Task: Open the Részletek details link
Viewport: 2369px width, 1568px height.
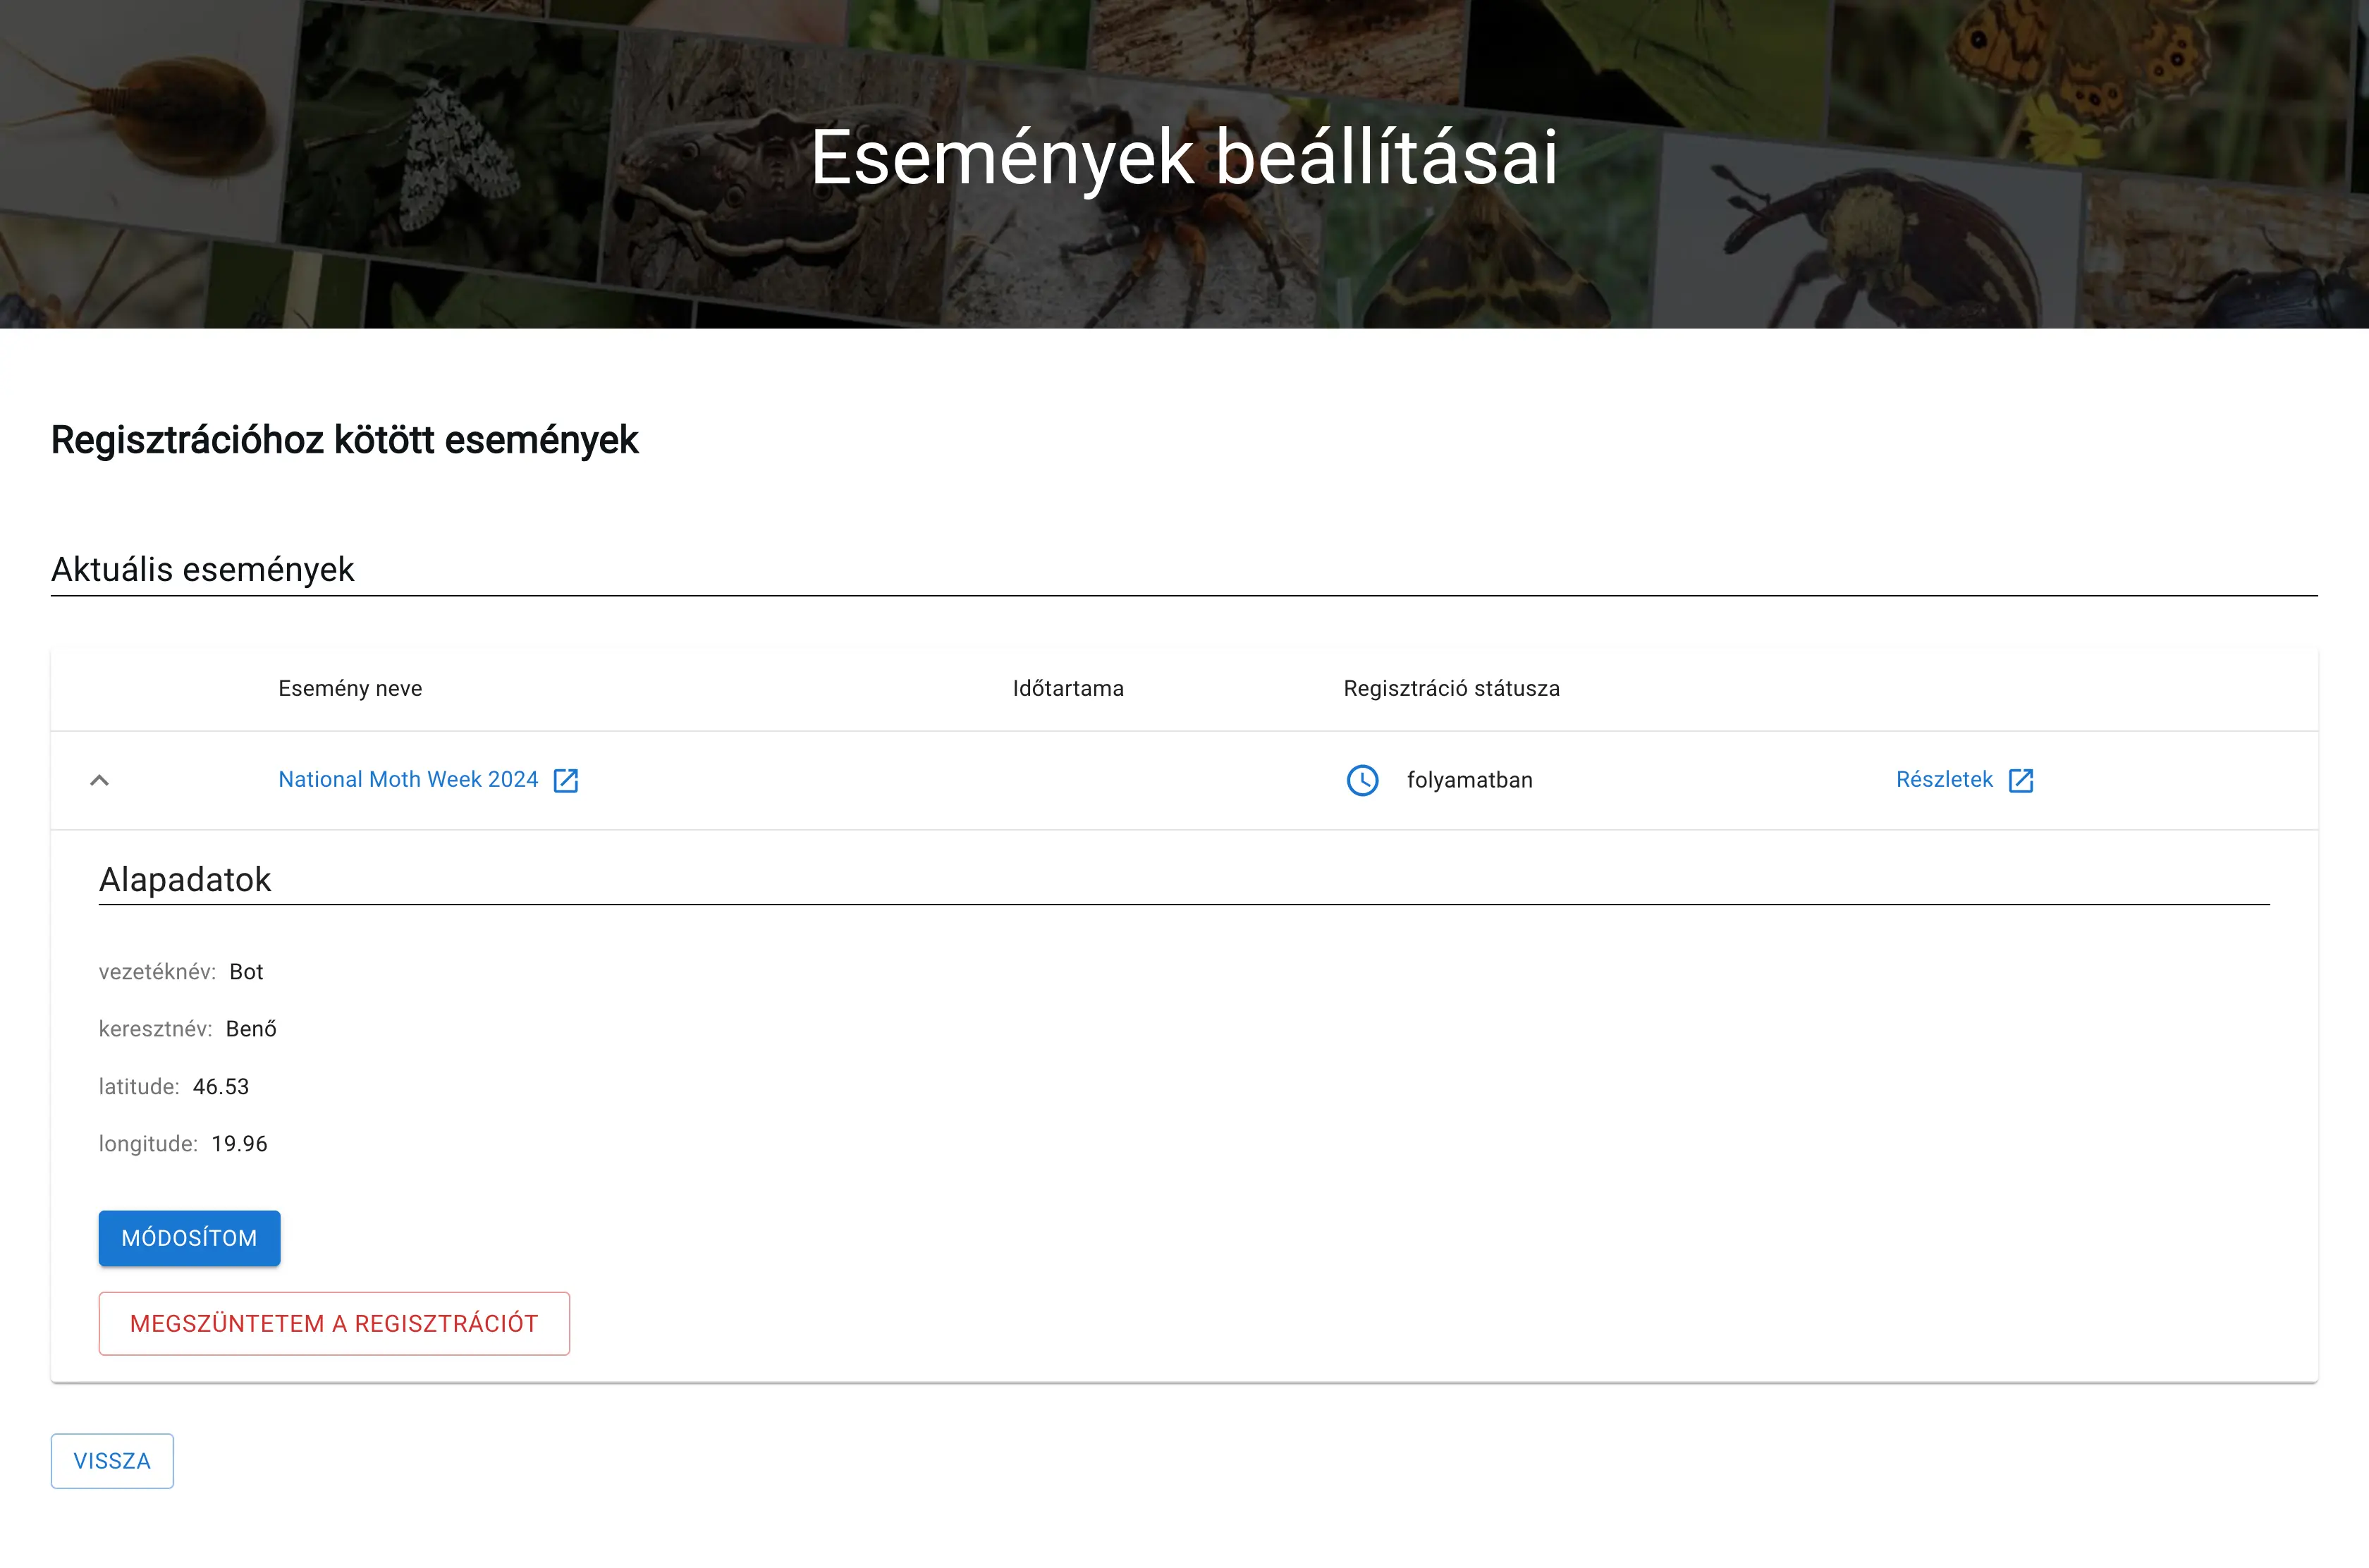Action: tap(1945, 780)
